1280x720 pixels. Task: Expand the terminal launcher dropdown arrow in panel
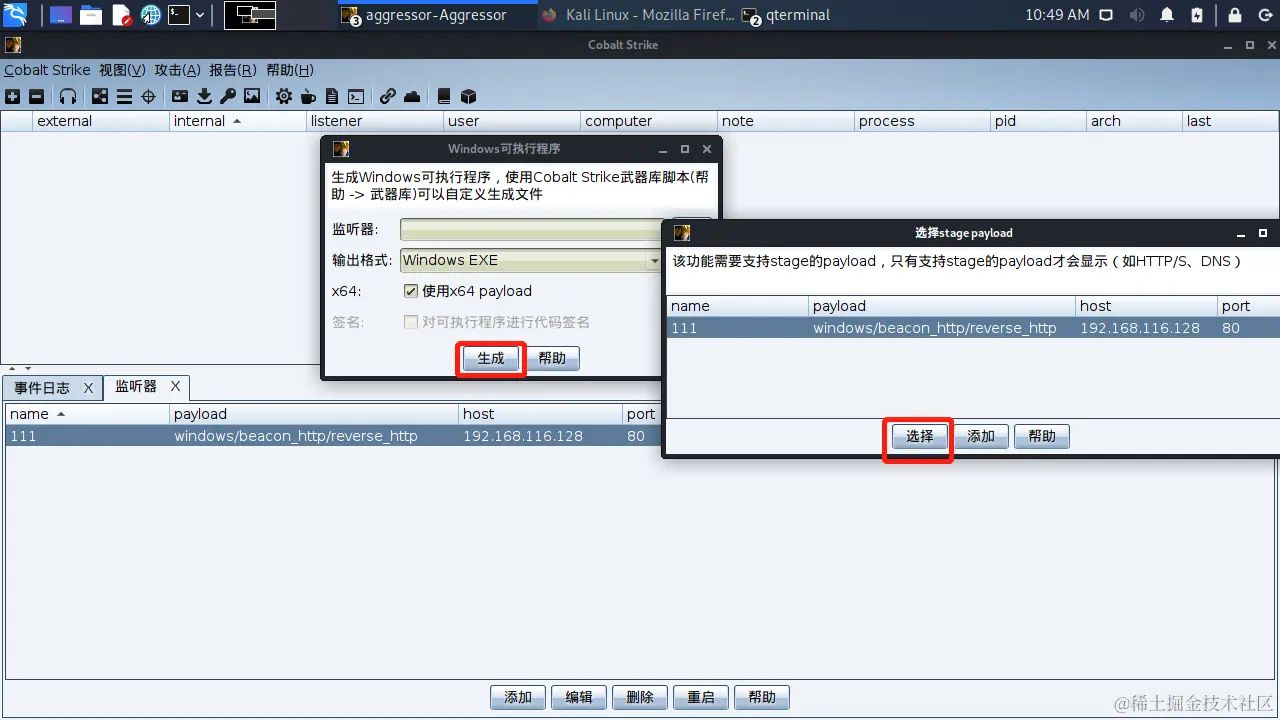coord(201,15)
